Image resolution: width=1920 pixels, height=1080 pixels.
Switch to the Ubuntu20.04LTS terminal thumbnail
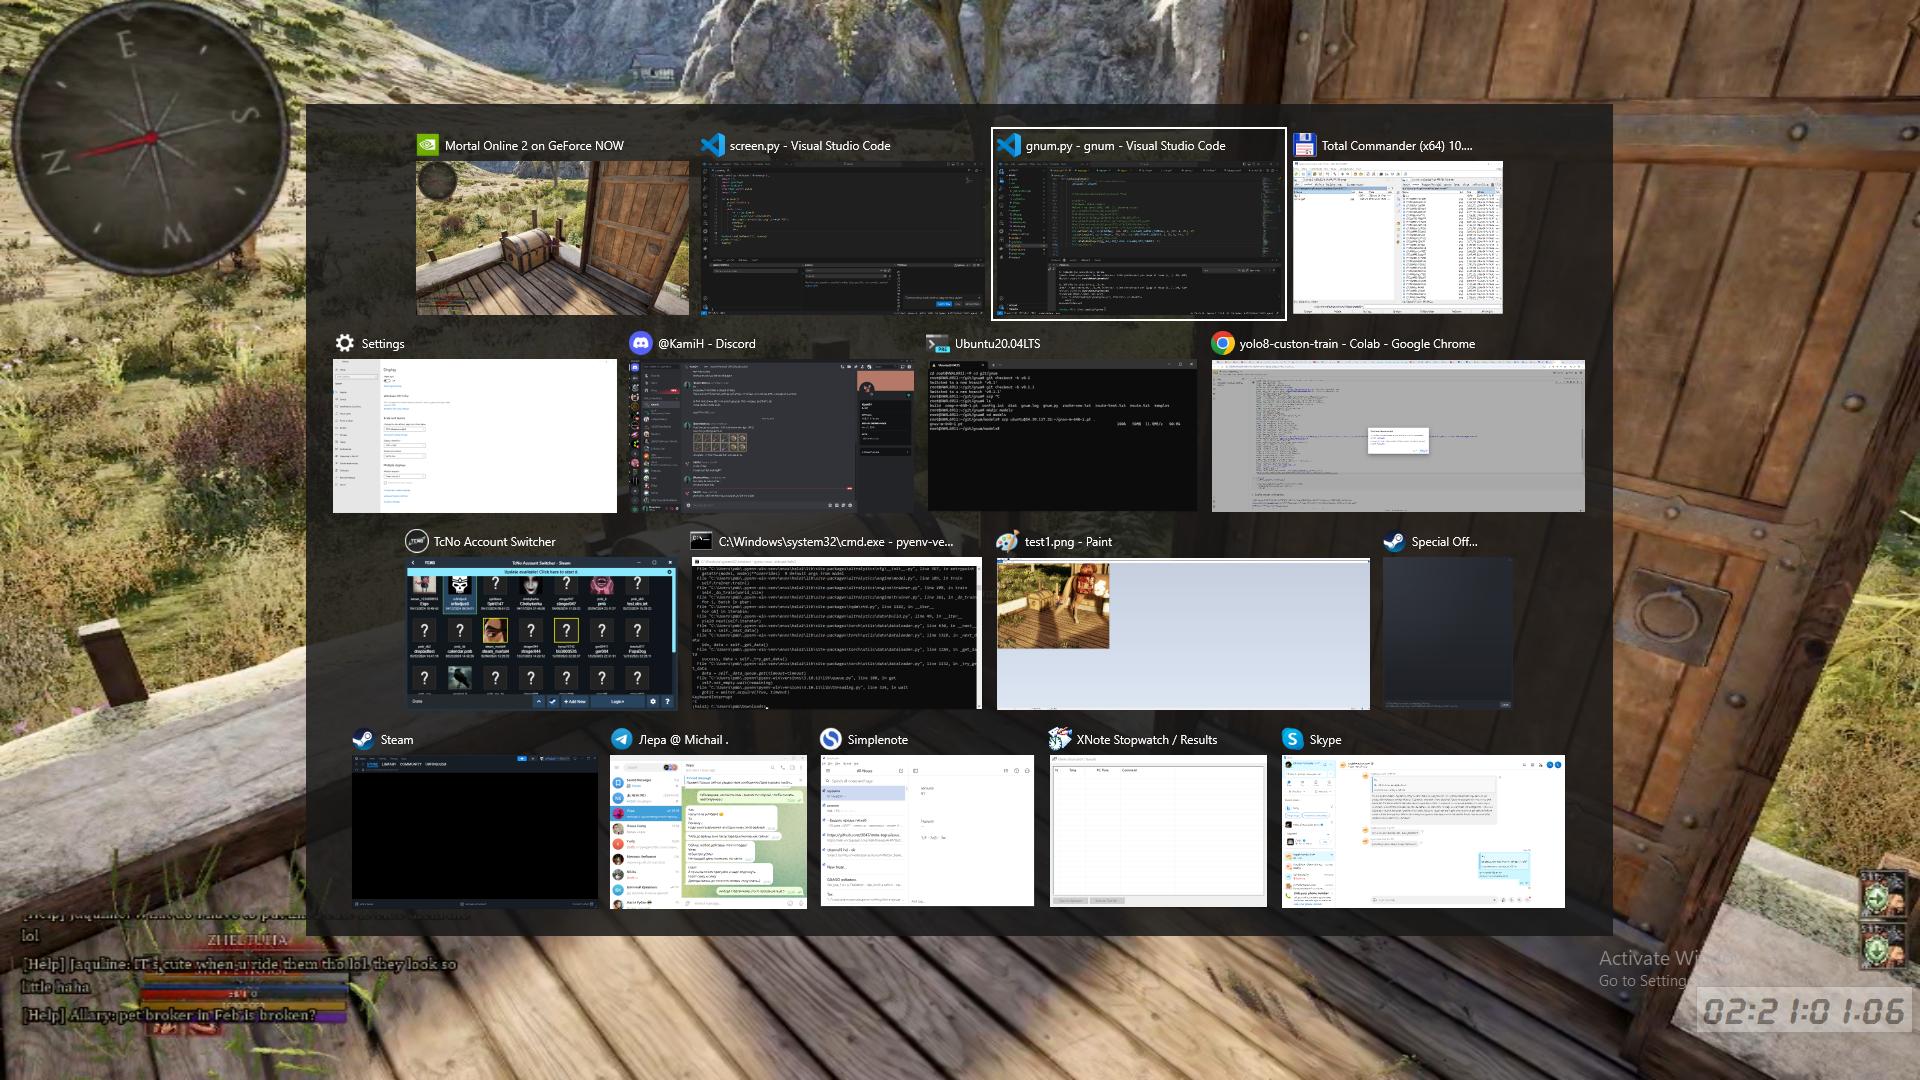tap(1062, 436)
